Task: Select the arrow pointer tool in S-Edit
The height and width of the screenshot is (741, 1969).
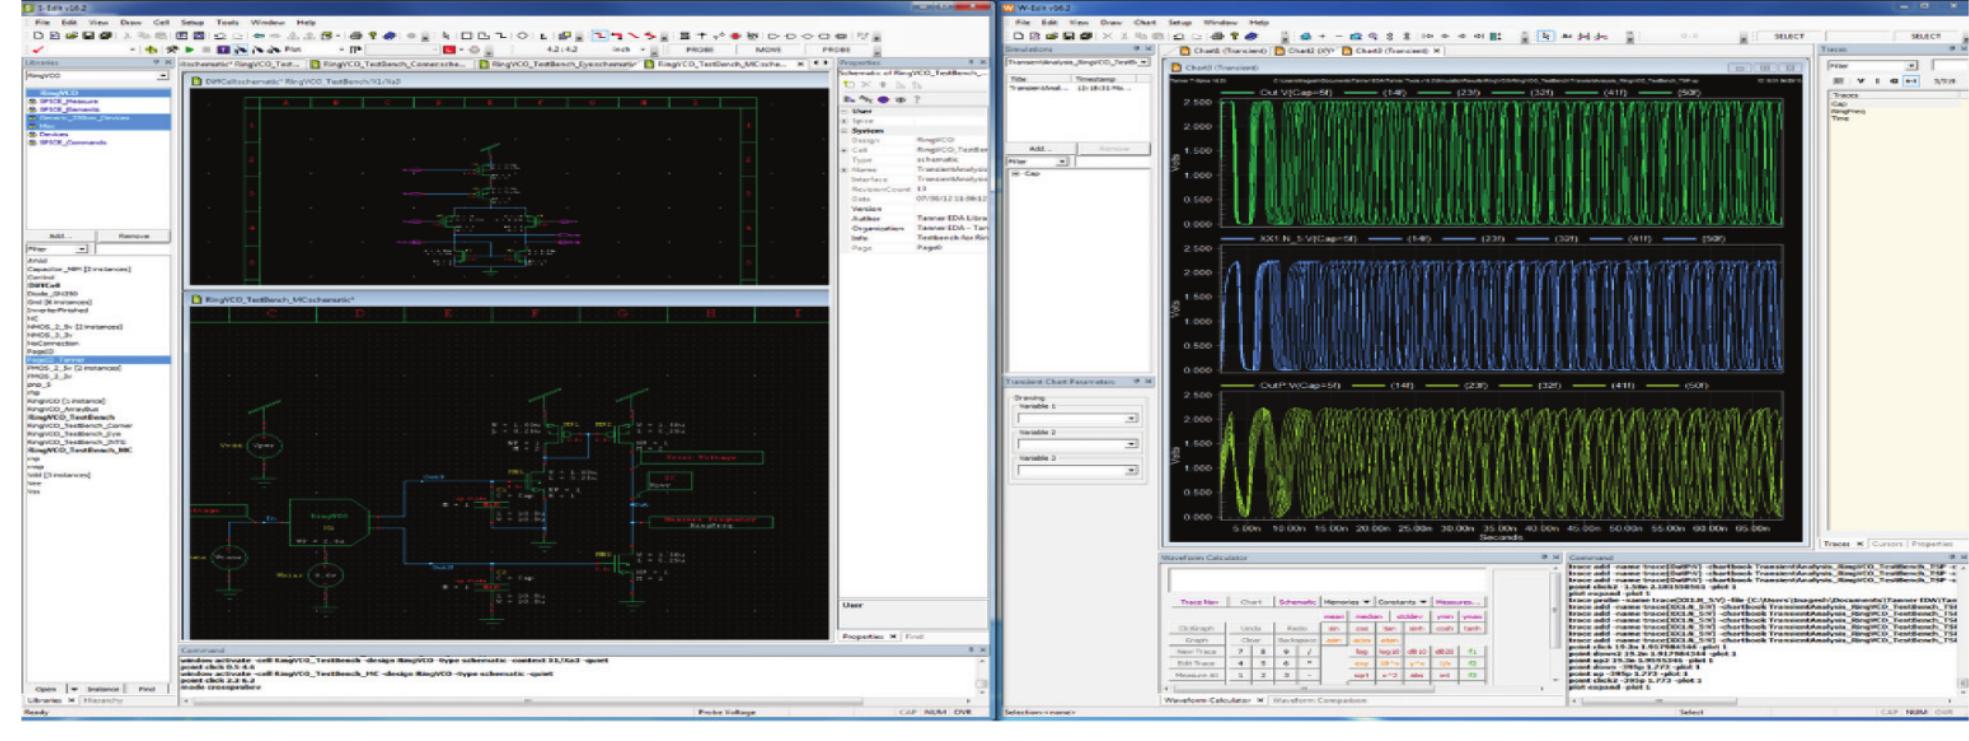Action: pos(446,35)
